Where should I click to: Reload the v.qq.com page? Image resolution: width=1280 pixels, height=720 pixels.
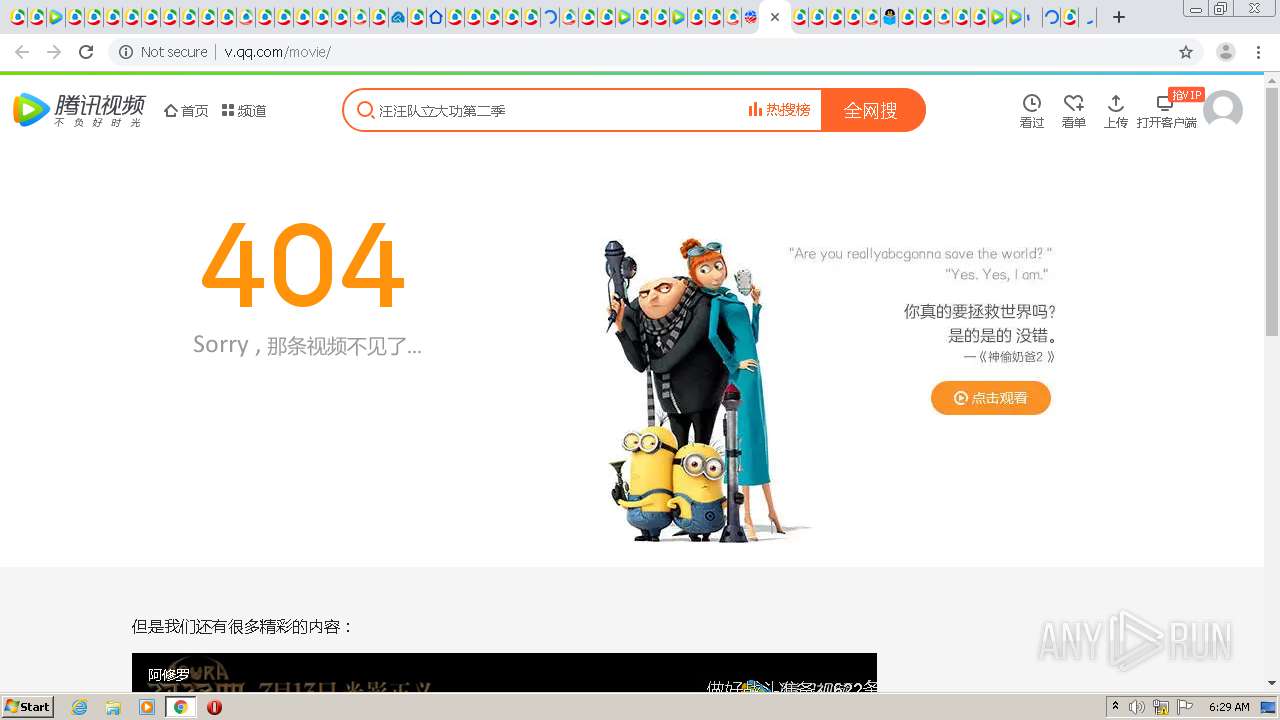pyautogui.click(x=86, y=52)
